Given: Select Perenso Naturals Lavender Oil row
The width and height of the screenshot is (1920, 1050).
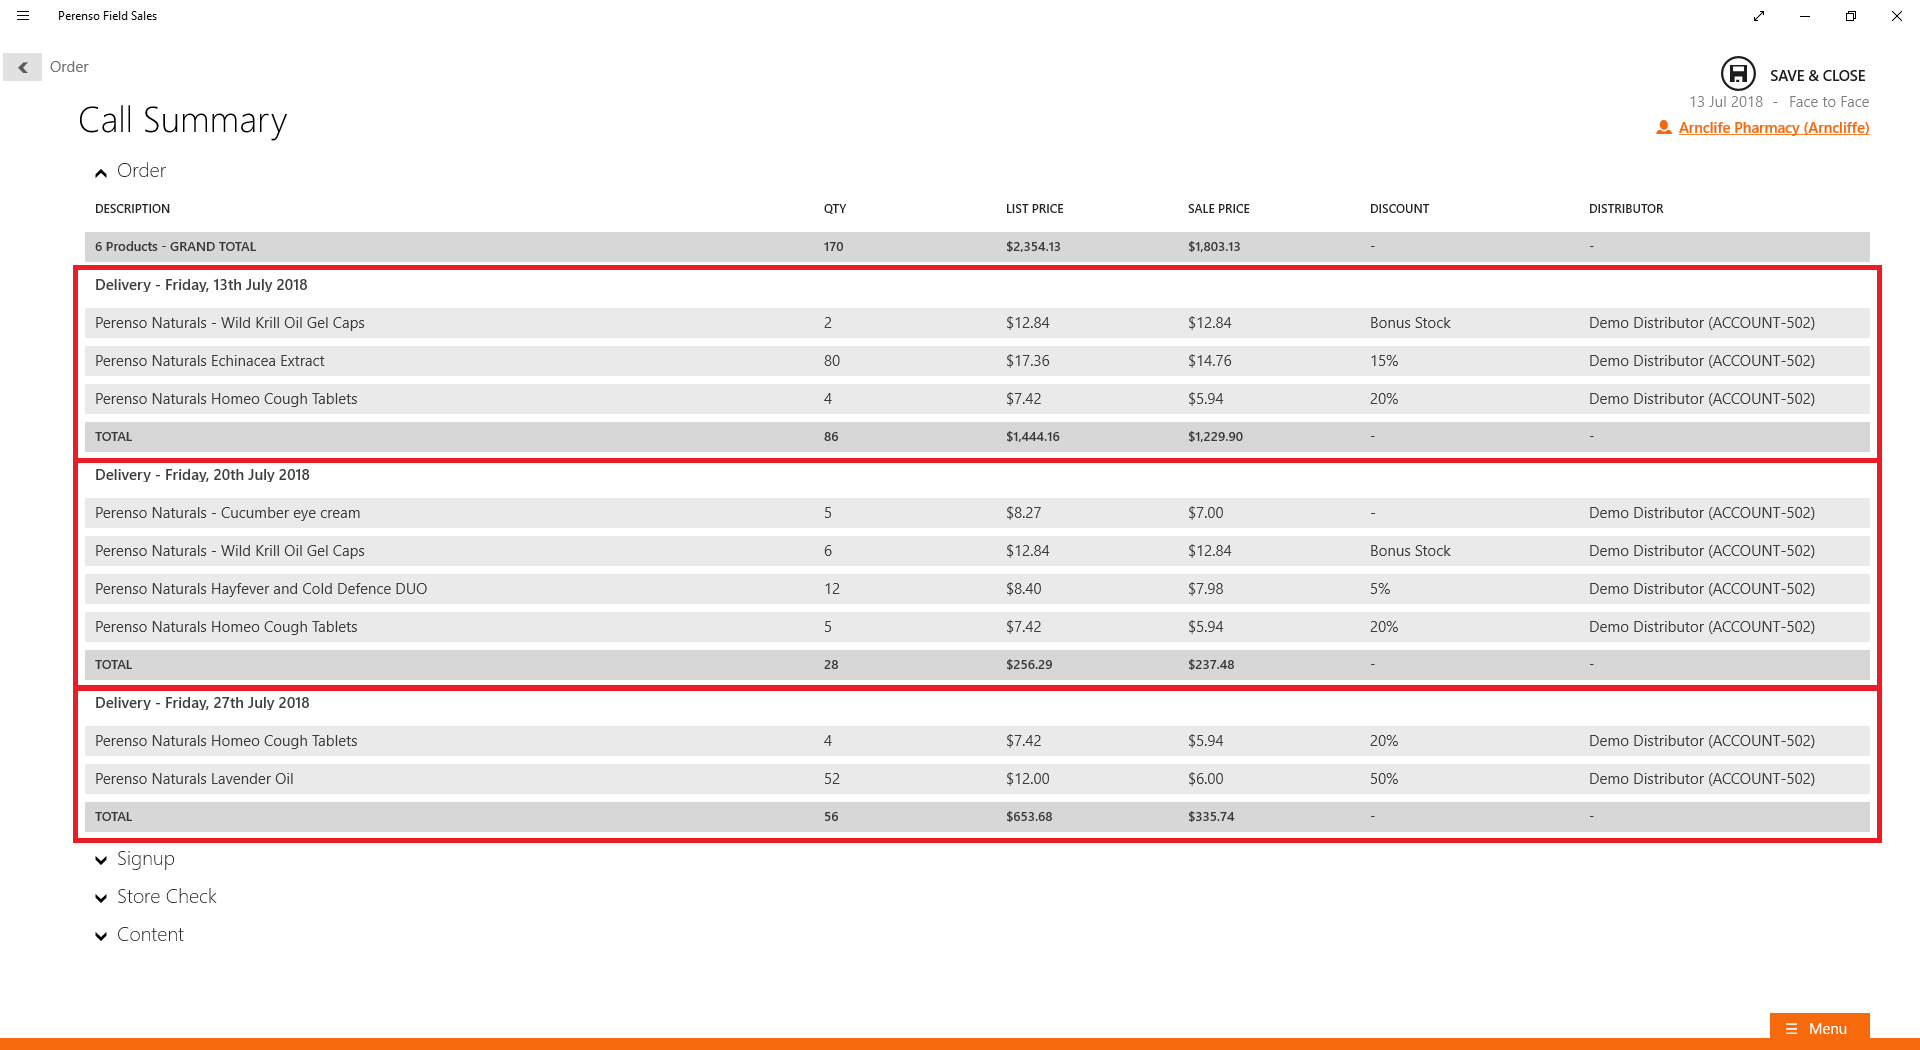Looking at the screenshot, I should click(977, 779).
